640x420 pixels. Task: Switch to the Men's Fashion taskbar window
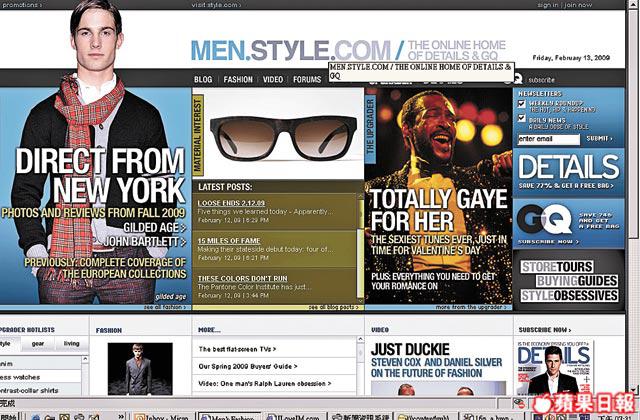point(229,417)
